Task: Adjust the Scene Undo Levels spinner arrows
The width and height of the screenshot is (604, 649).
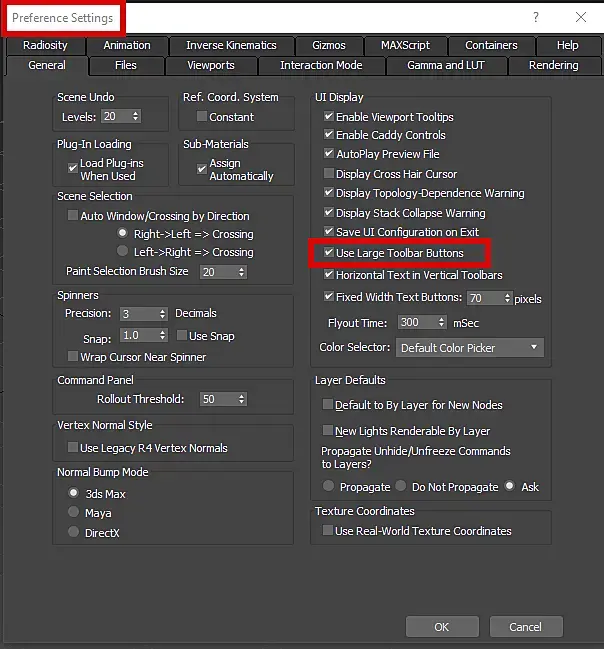Action: click(136, 116)
